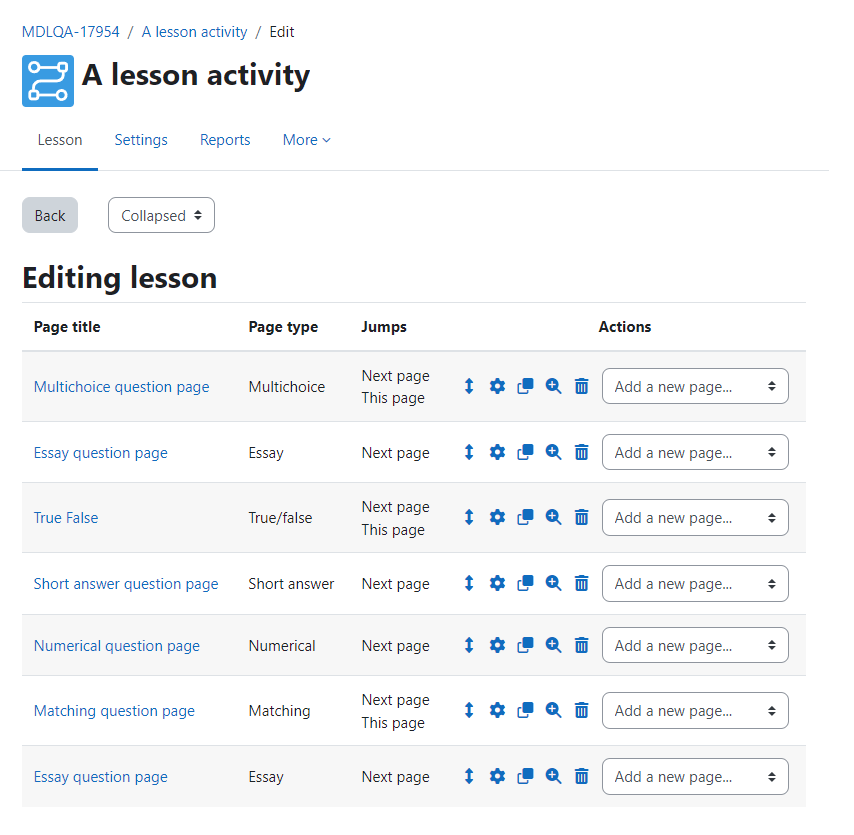Duplicate the Numerical question page
The height and width of the screenshot is (835, 854).
click(x=525, y=645)
